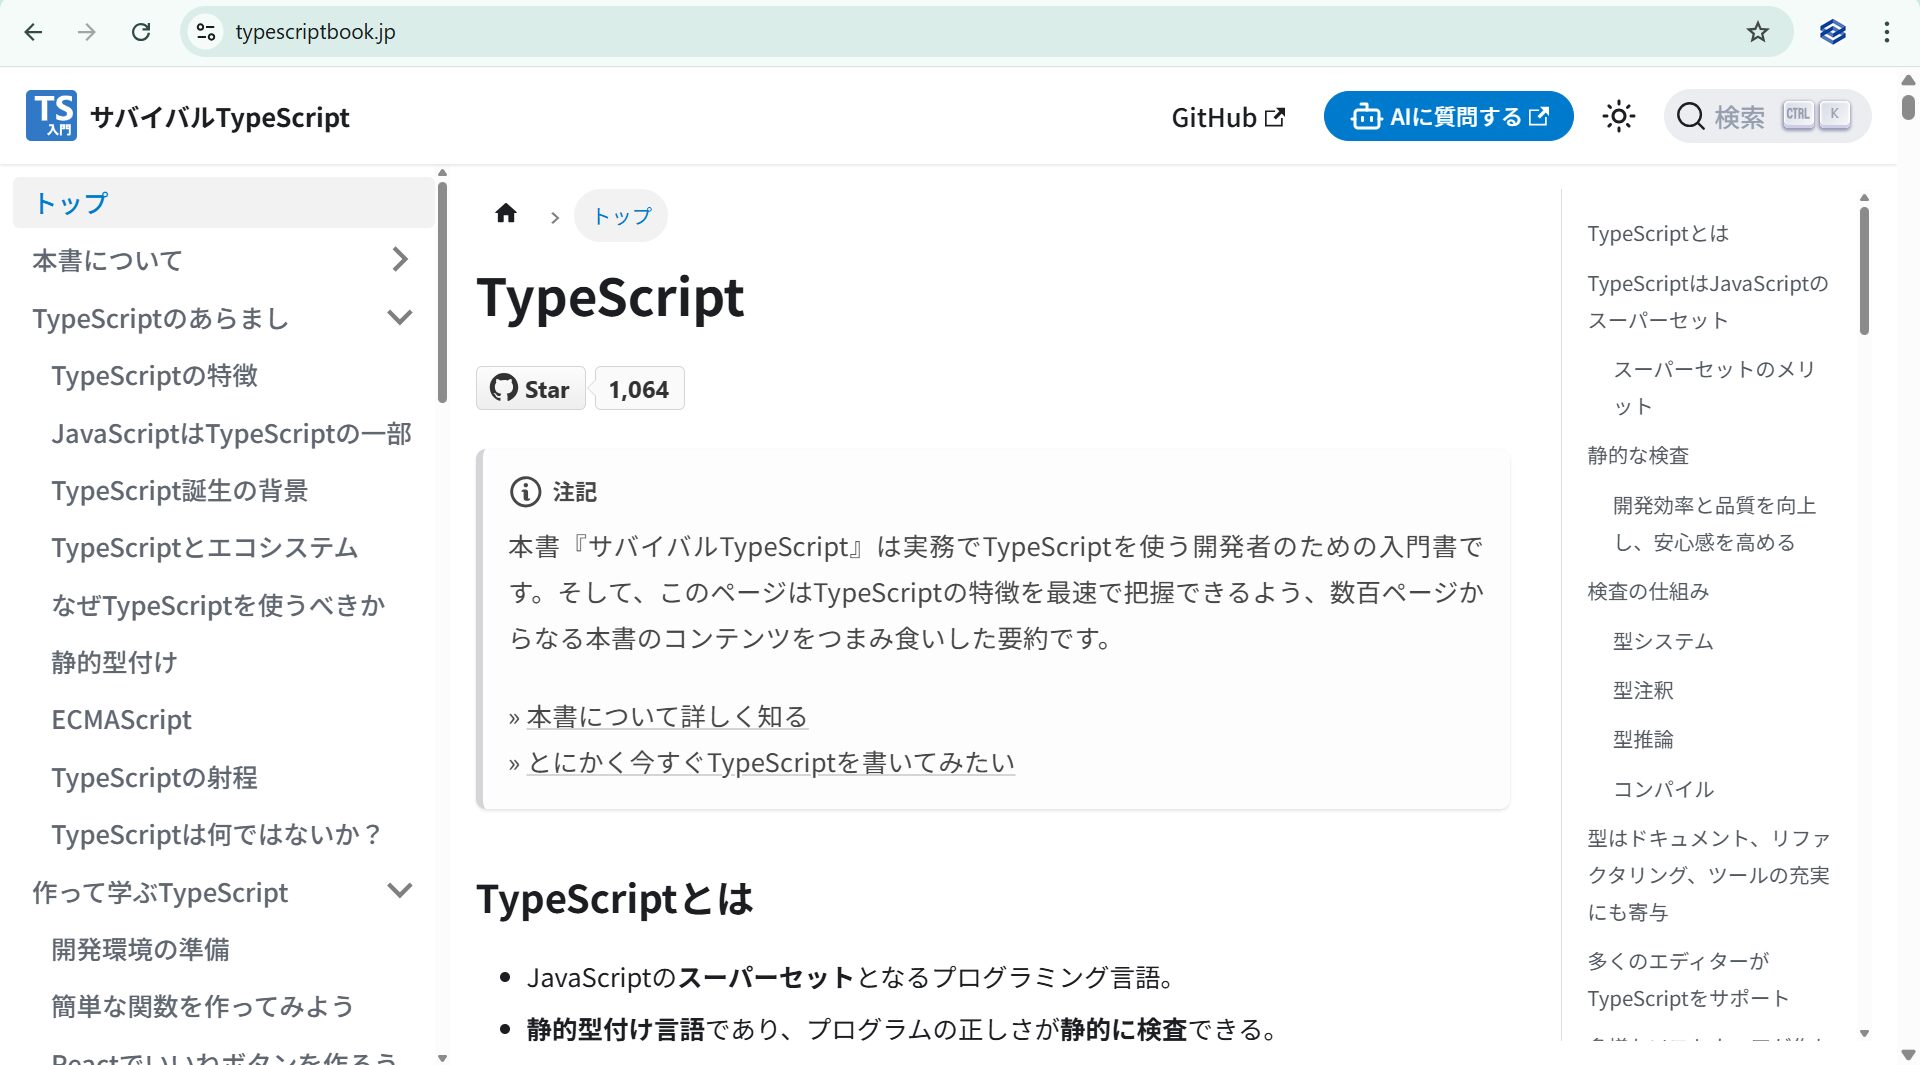Open Chrome three-dot menu
The width and height of the screenshot is (1920, 1065).
1886,32
